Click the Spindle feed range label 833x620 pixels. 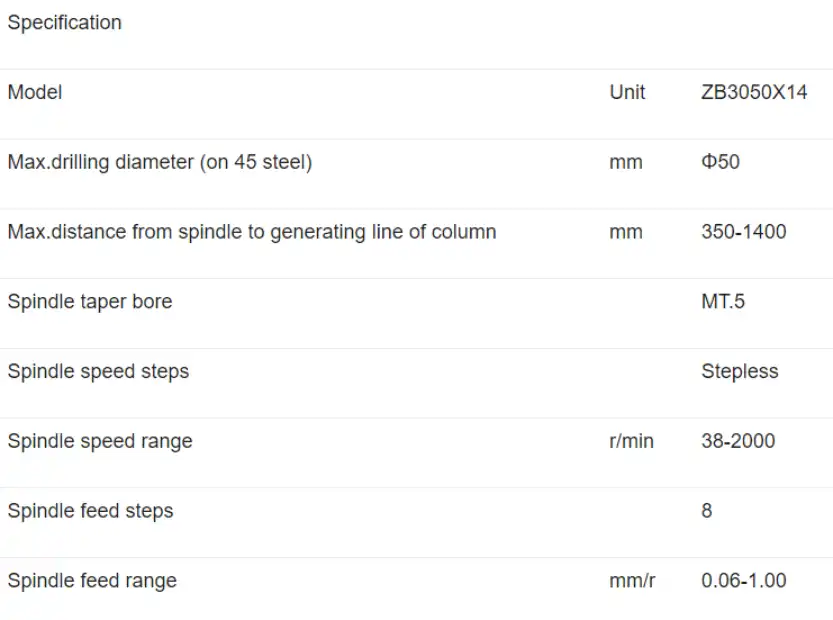coord(92,581)
